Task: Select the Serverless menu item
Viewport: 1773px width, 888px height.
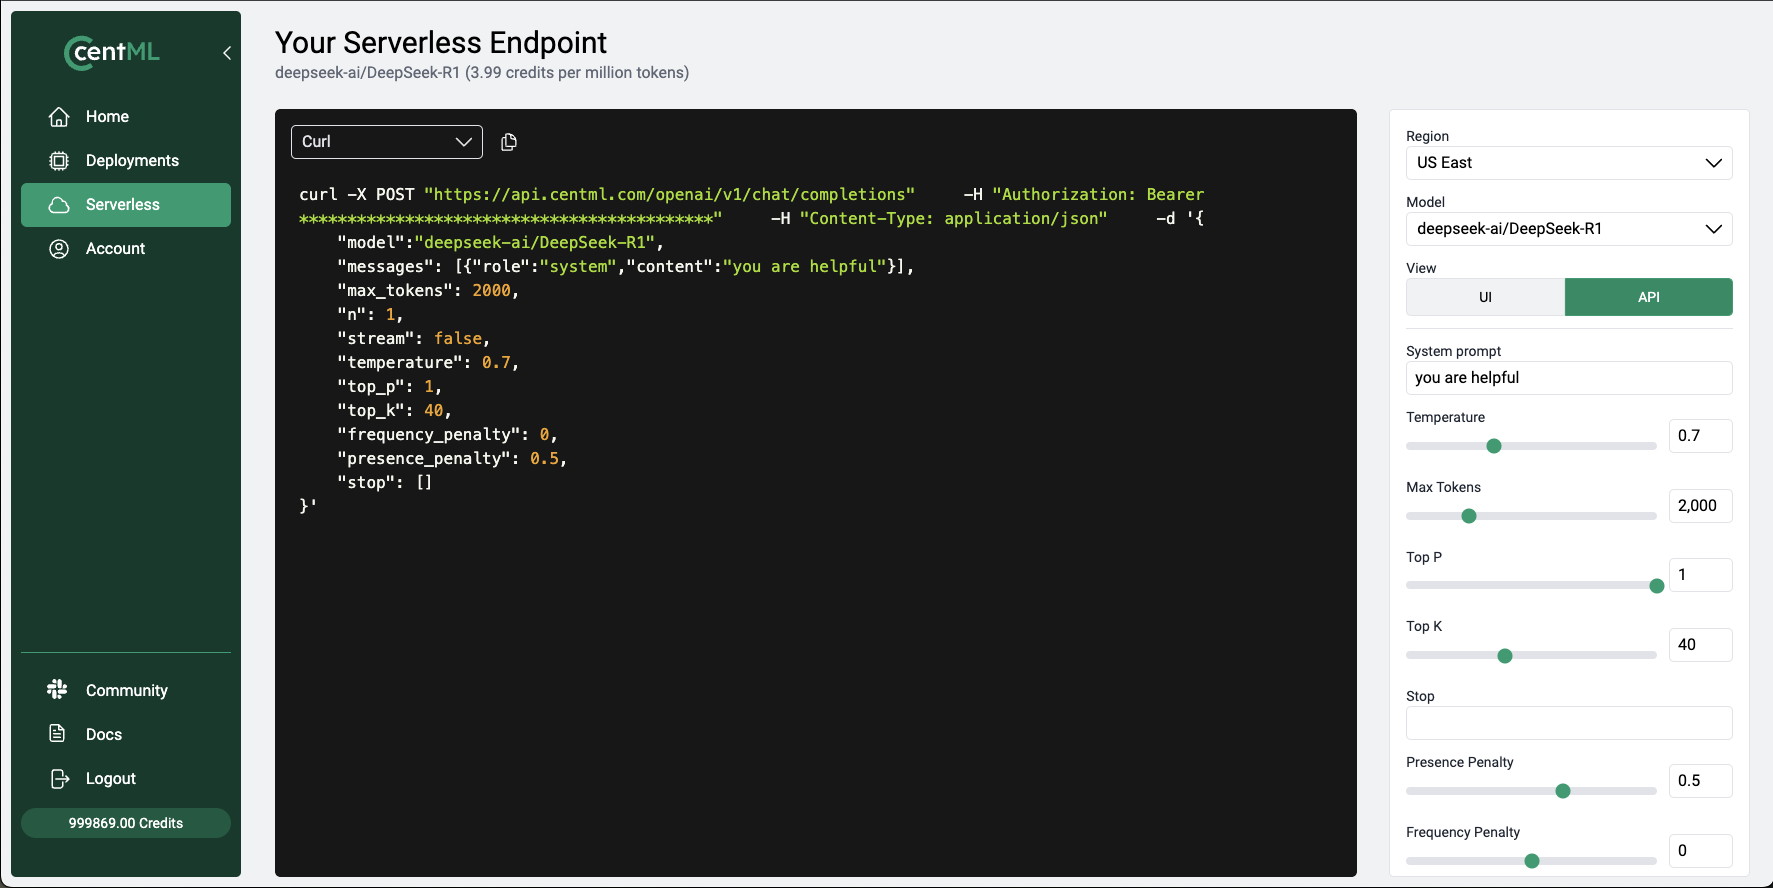Action: click(126, 205)
